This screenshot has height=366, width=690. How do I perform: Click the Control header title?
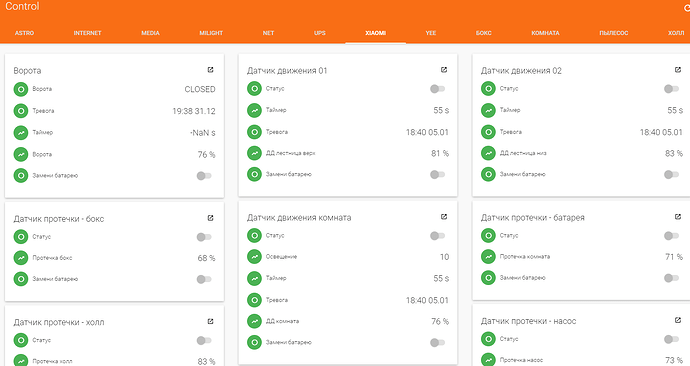pos(22,6)
